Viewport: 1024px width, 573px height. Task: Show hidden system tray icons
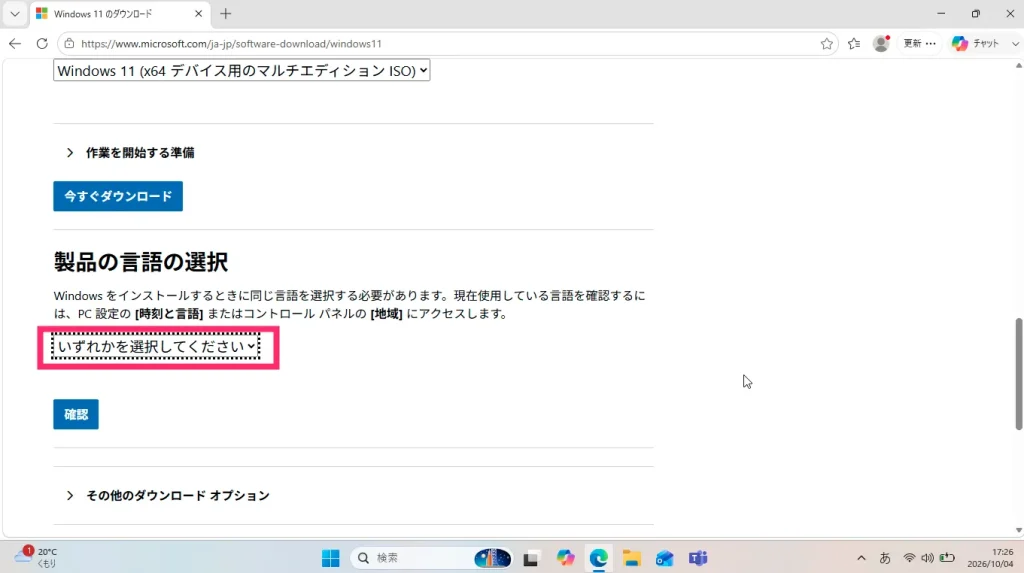click(861, 558)
